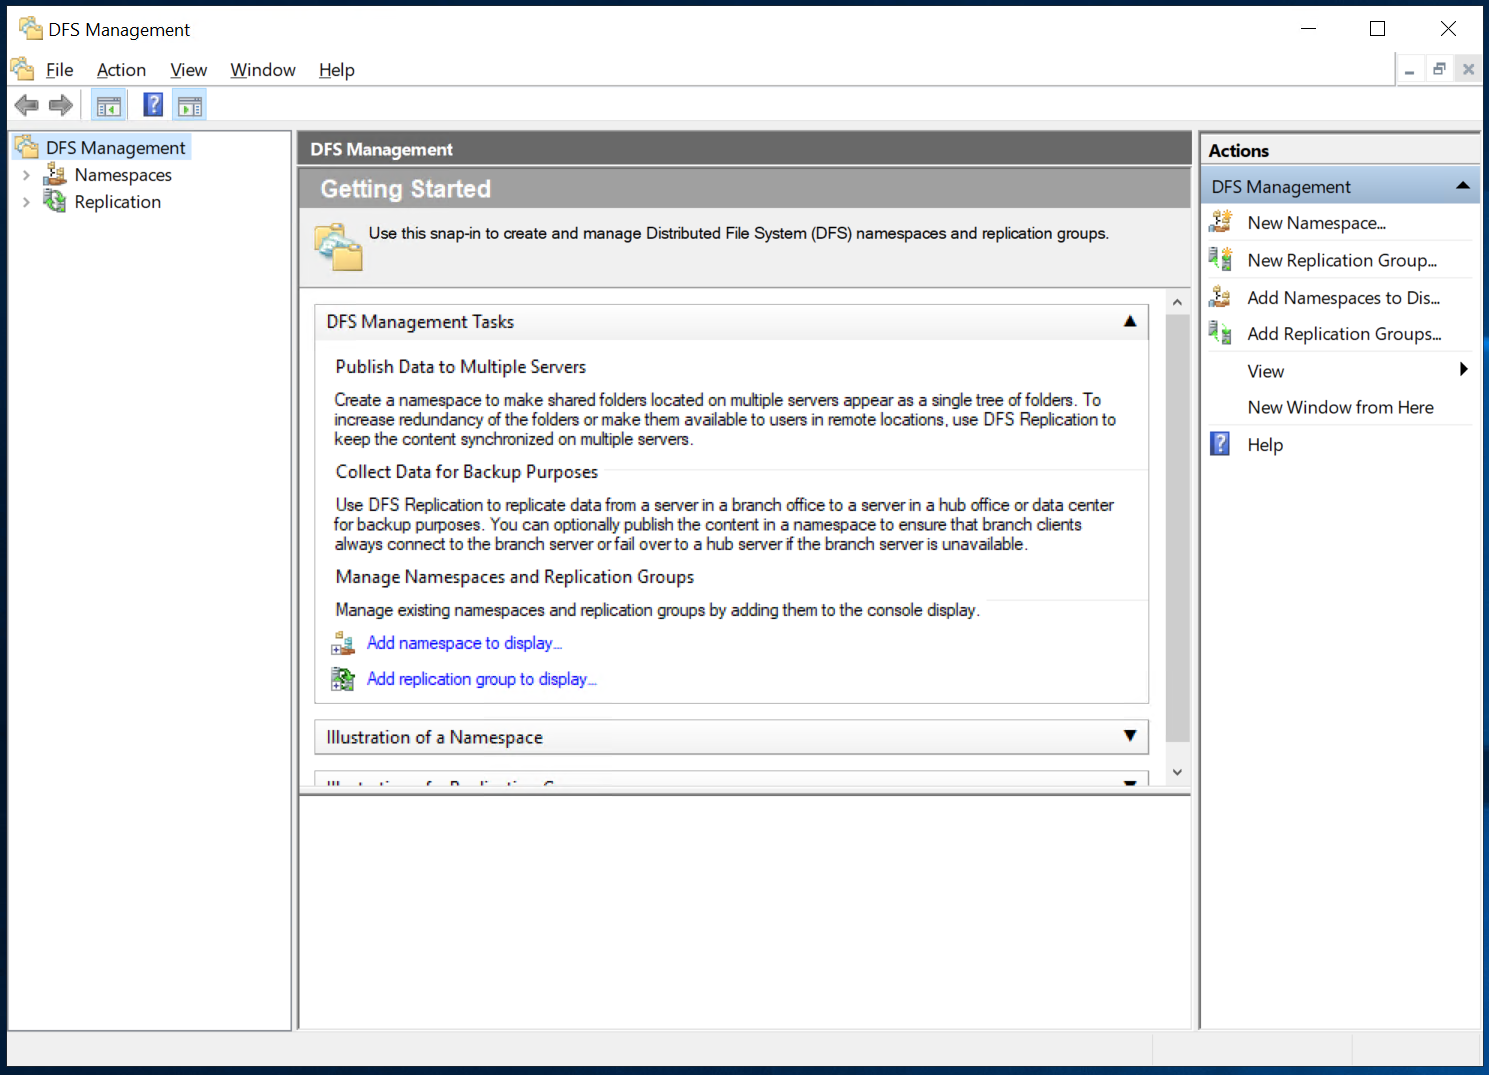Image resolution: width=1489 pixels, height=1075 pixels.
Task: Click icon beside Add namespace to display link
Action: point(343,643)
